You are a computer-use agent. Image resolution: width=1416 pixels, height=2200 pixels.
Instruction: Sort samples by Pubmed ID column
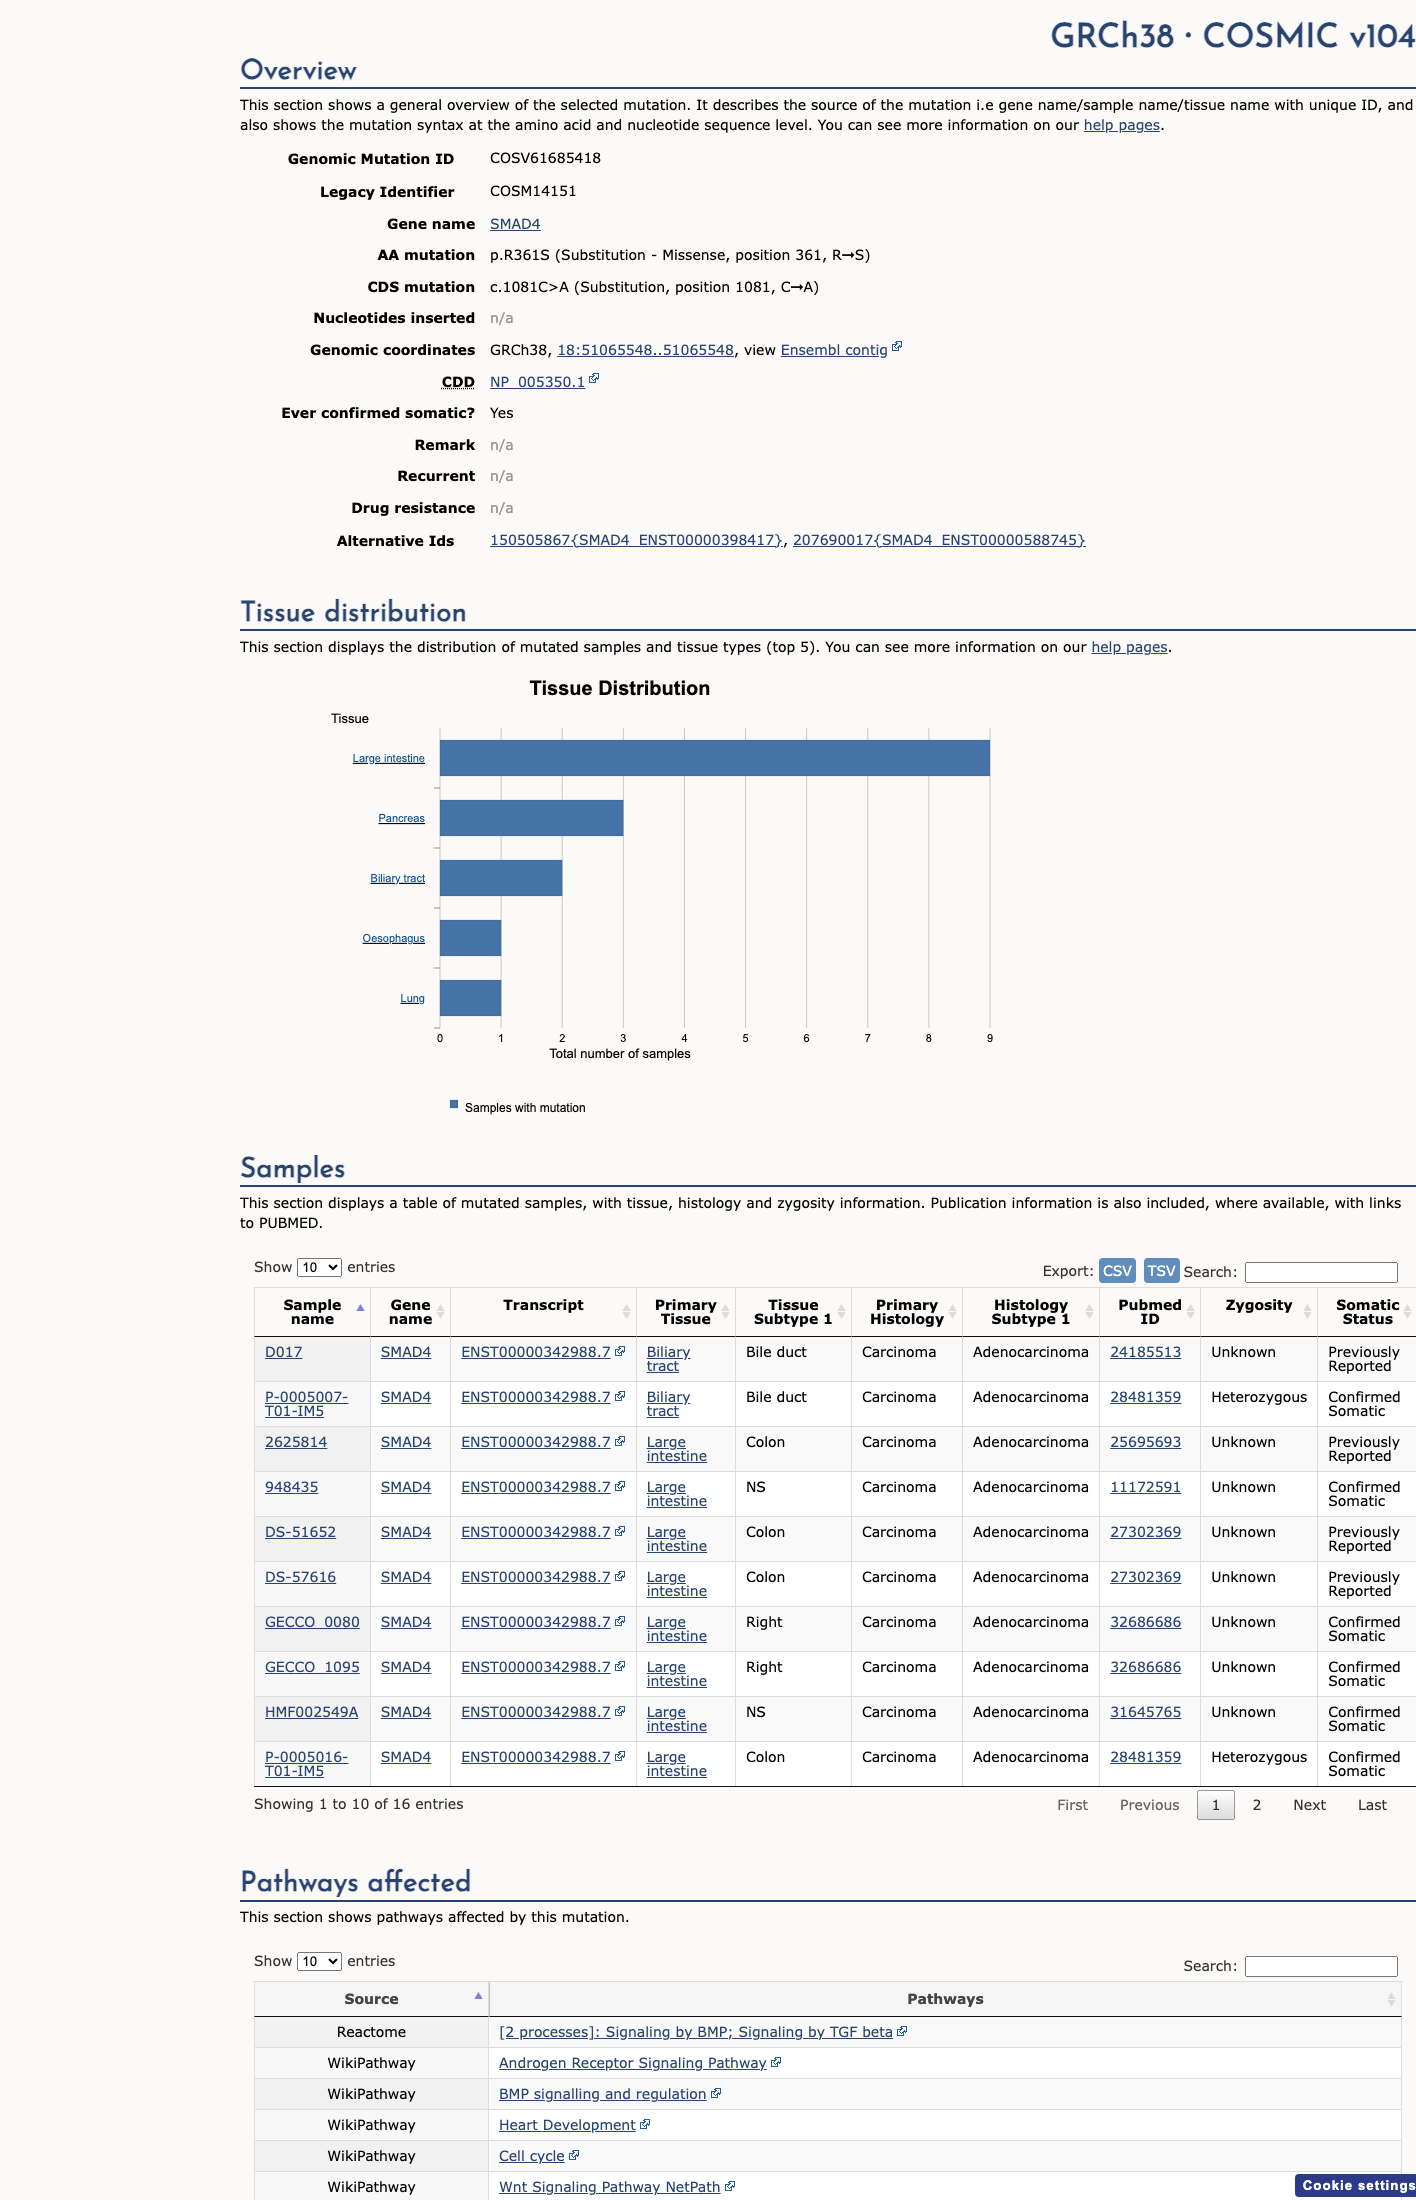click(1150, 1312)
